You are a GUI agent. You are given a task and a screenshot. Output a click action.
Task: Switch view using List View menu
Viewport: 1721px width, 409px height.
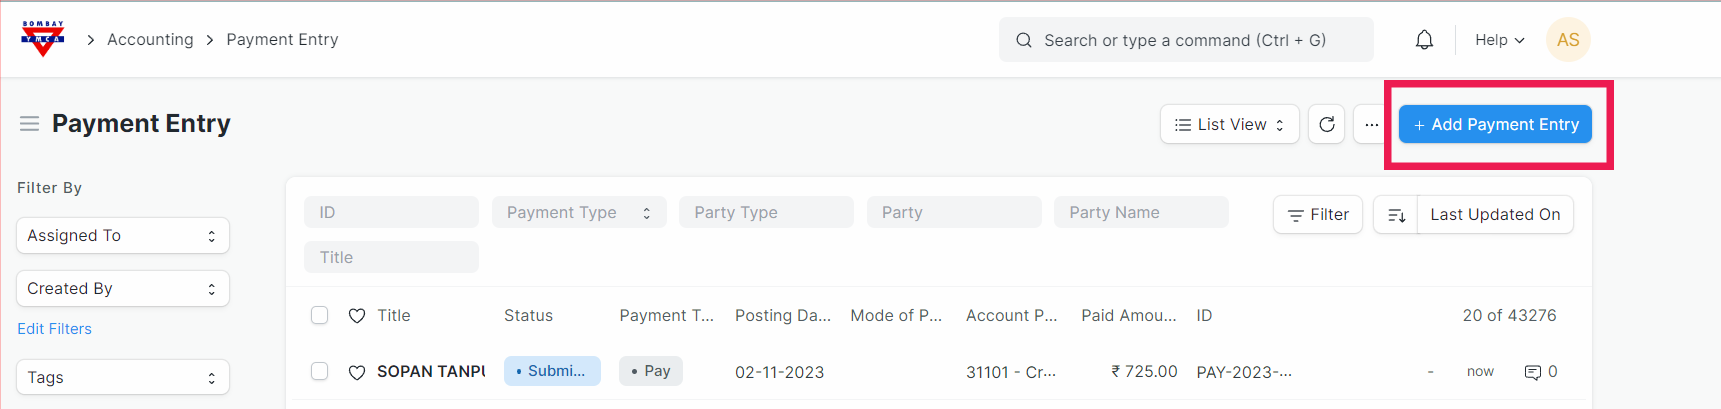click(x=1229, y=125)
